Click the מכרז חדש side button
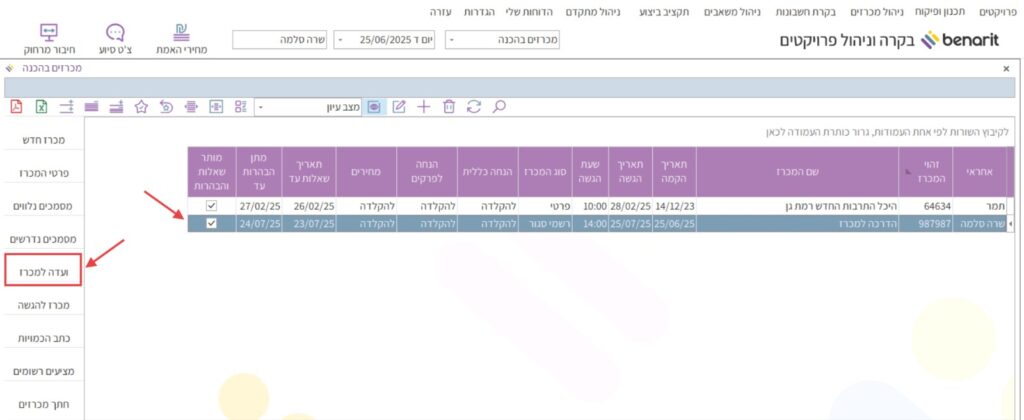Screen dimensions: 1024x420 pyautogui.click(x=43, y=140)
